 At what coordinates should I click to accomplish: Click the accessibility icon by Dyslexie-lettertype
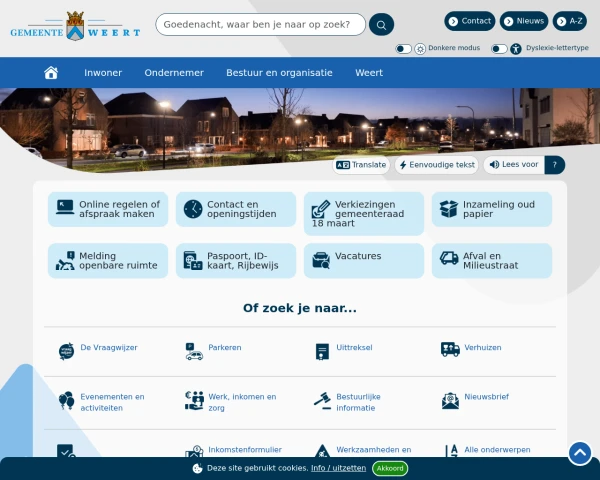[x=515, y=49]
